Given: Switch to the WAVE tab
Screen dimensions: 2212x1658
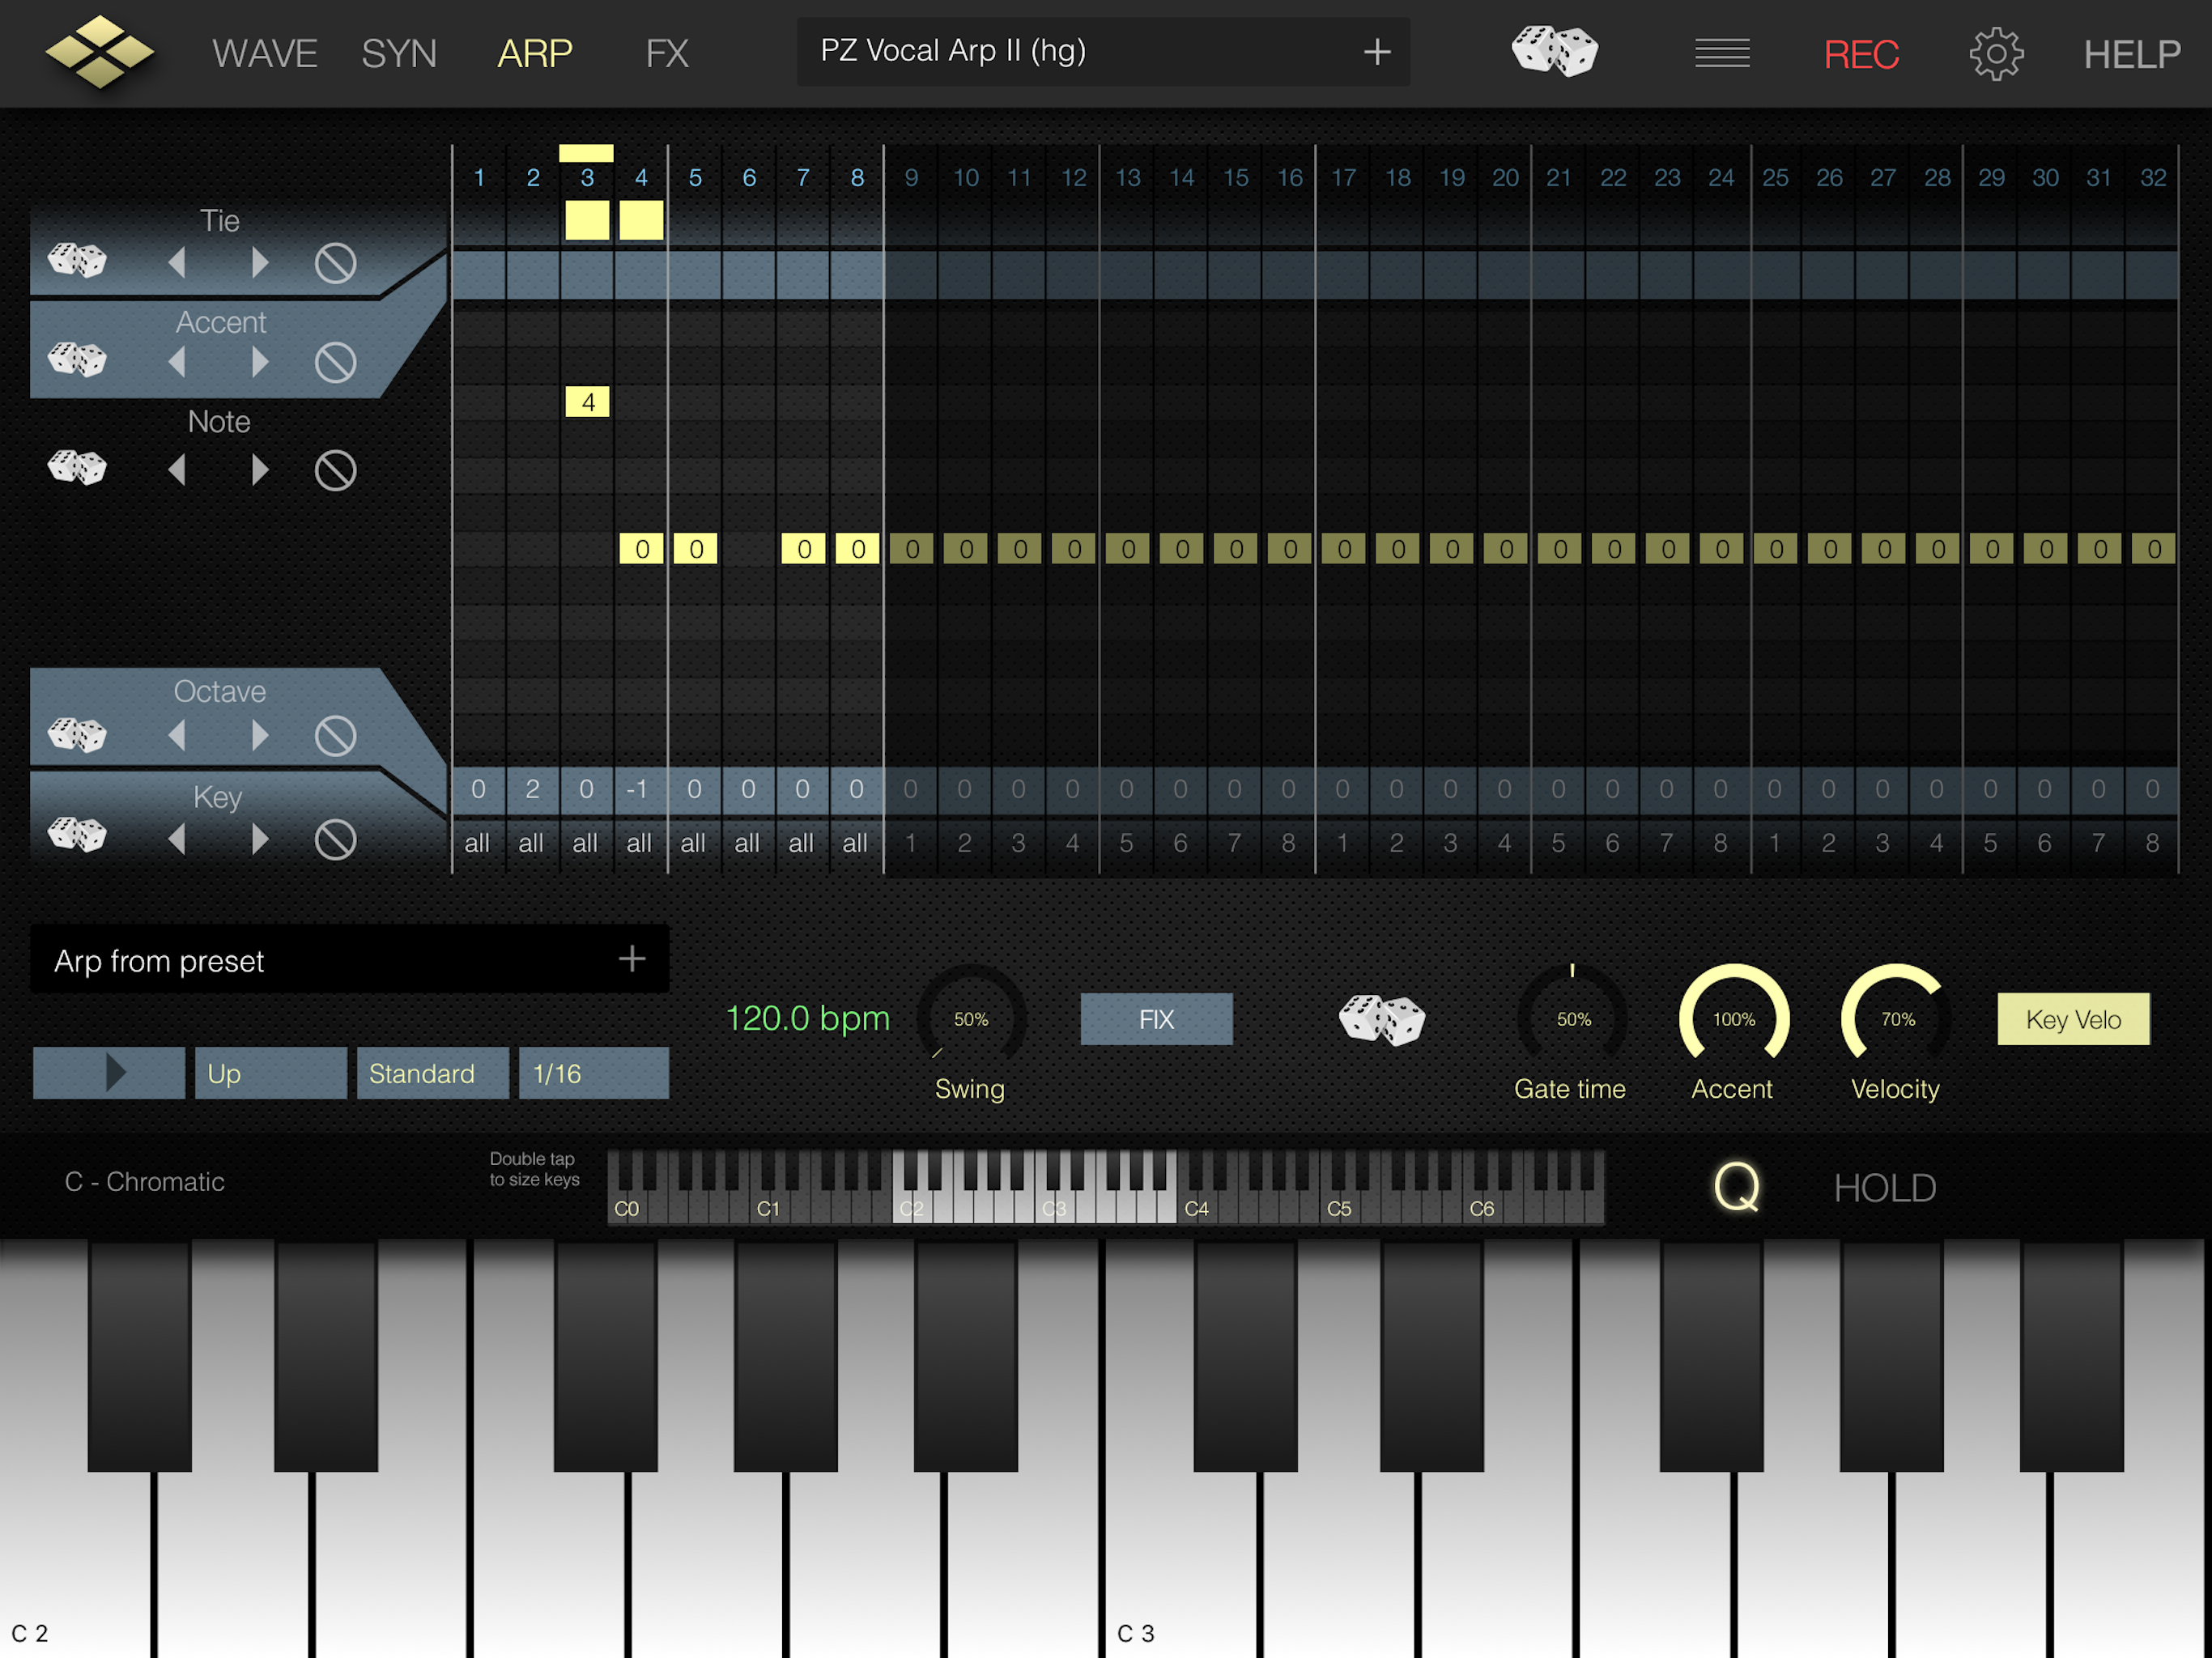Looking at the screenshot, I should [264, 53].
